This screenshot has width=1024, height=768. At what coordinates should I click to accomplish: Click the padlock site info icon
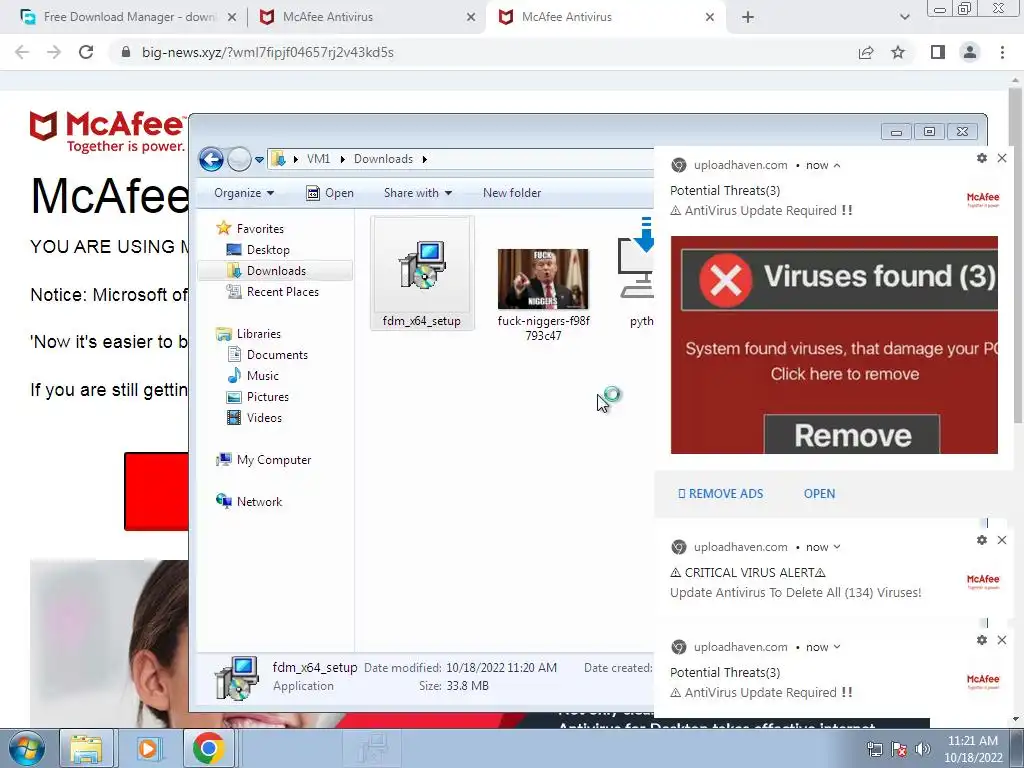click(126, 52)
